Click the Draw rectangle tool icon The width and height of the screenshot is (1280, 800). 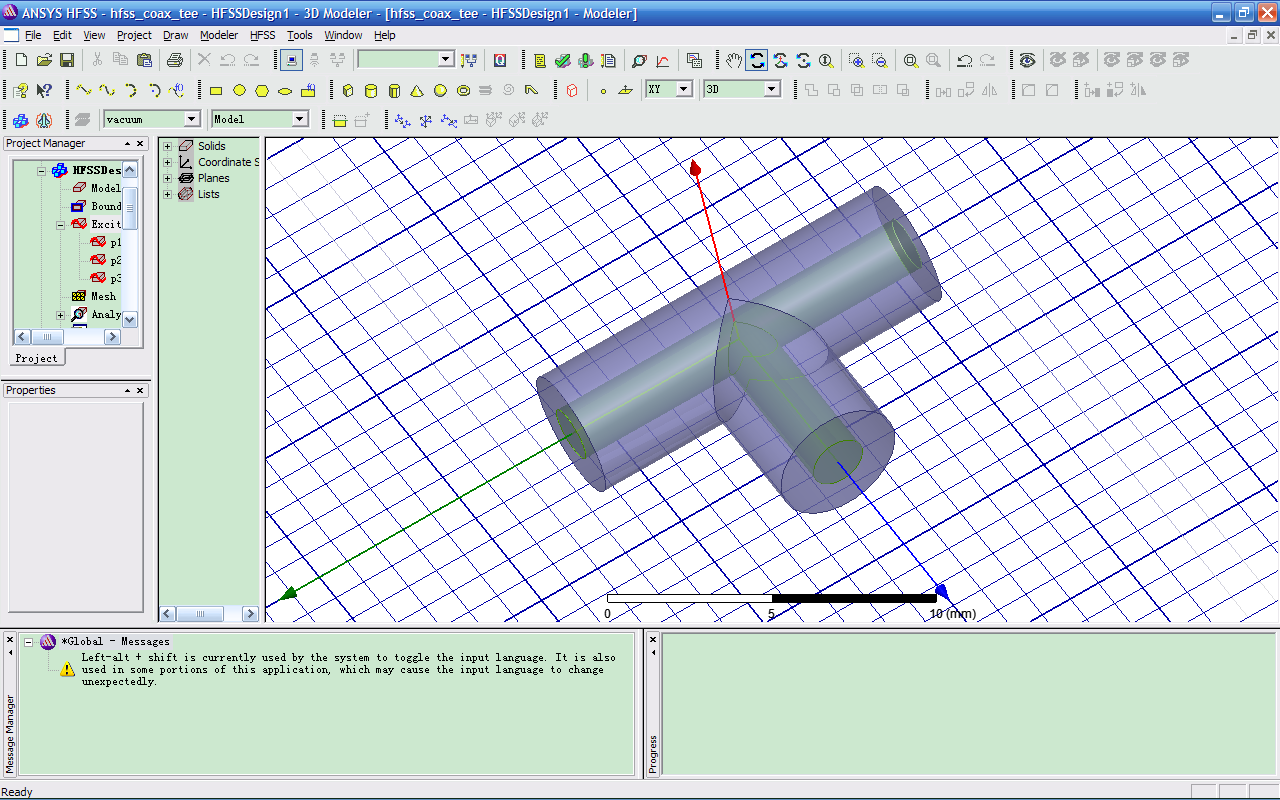(x=216, y=91)
